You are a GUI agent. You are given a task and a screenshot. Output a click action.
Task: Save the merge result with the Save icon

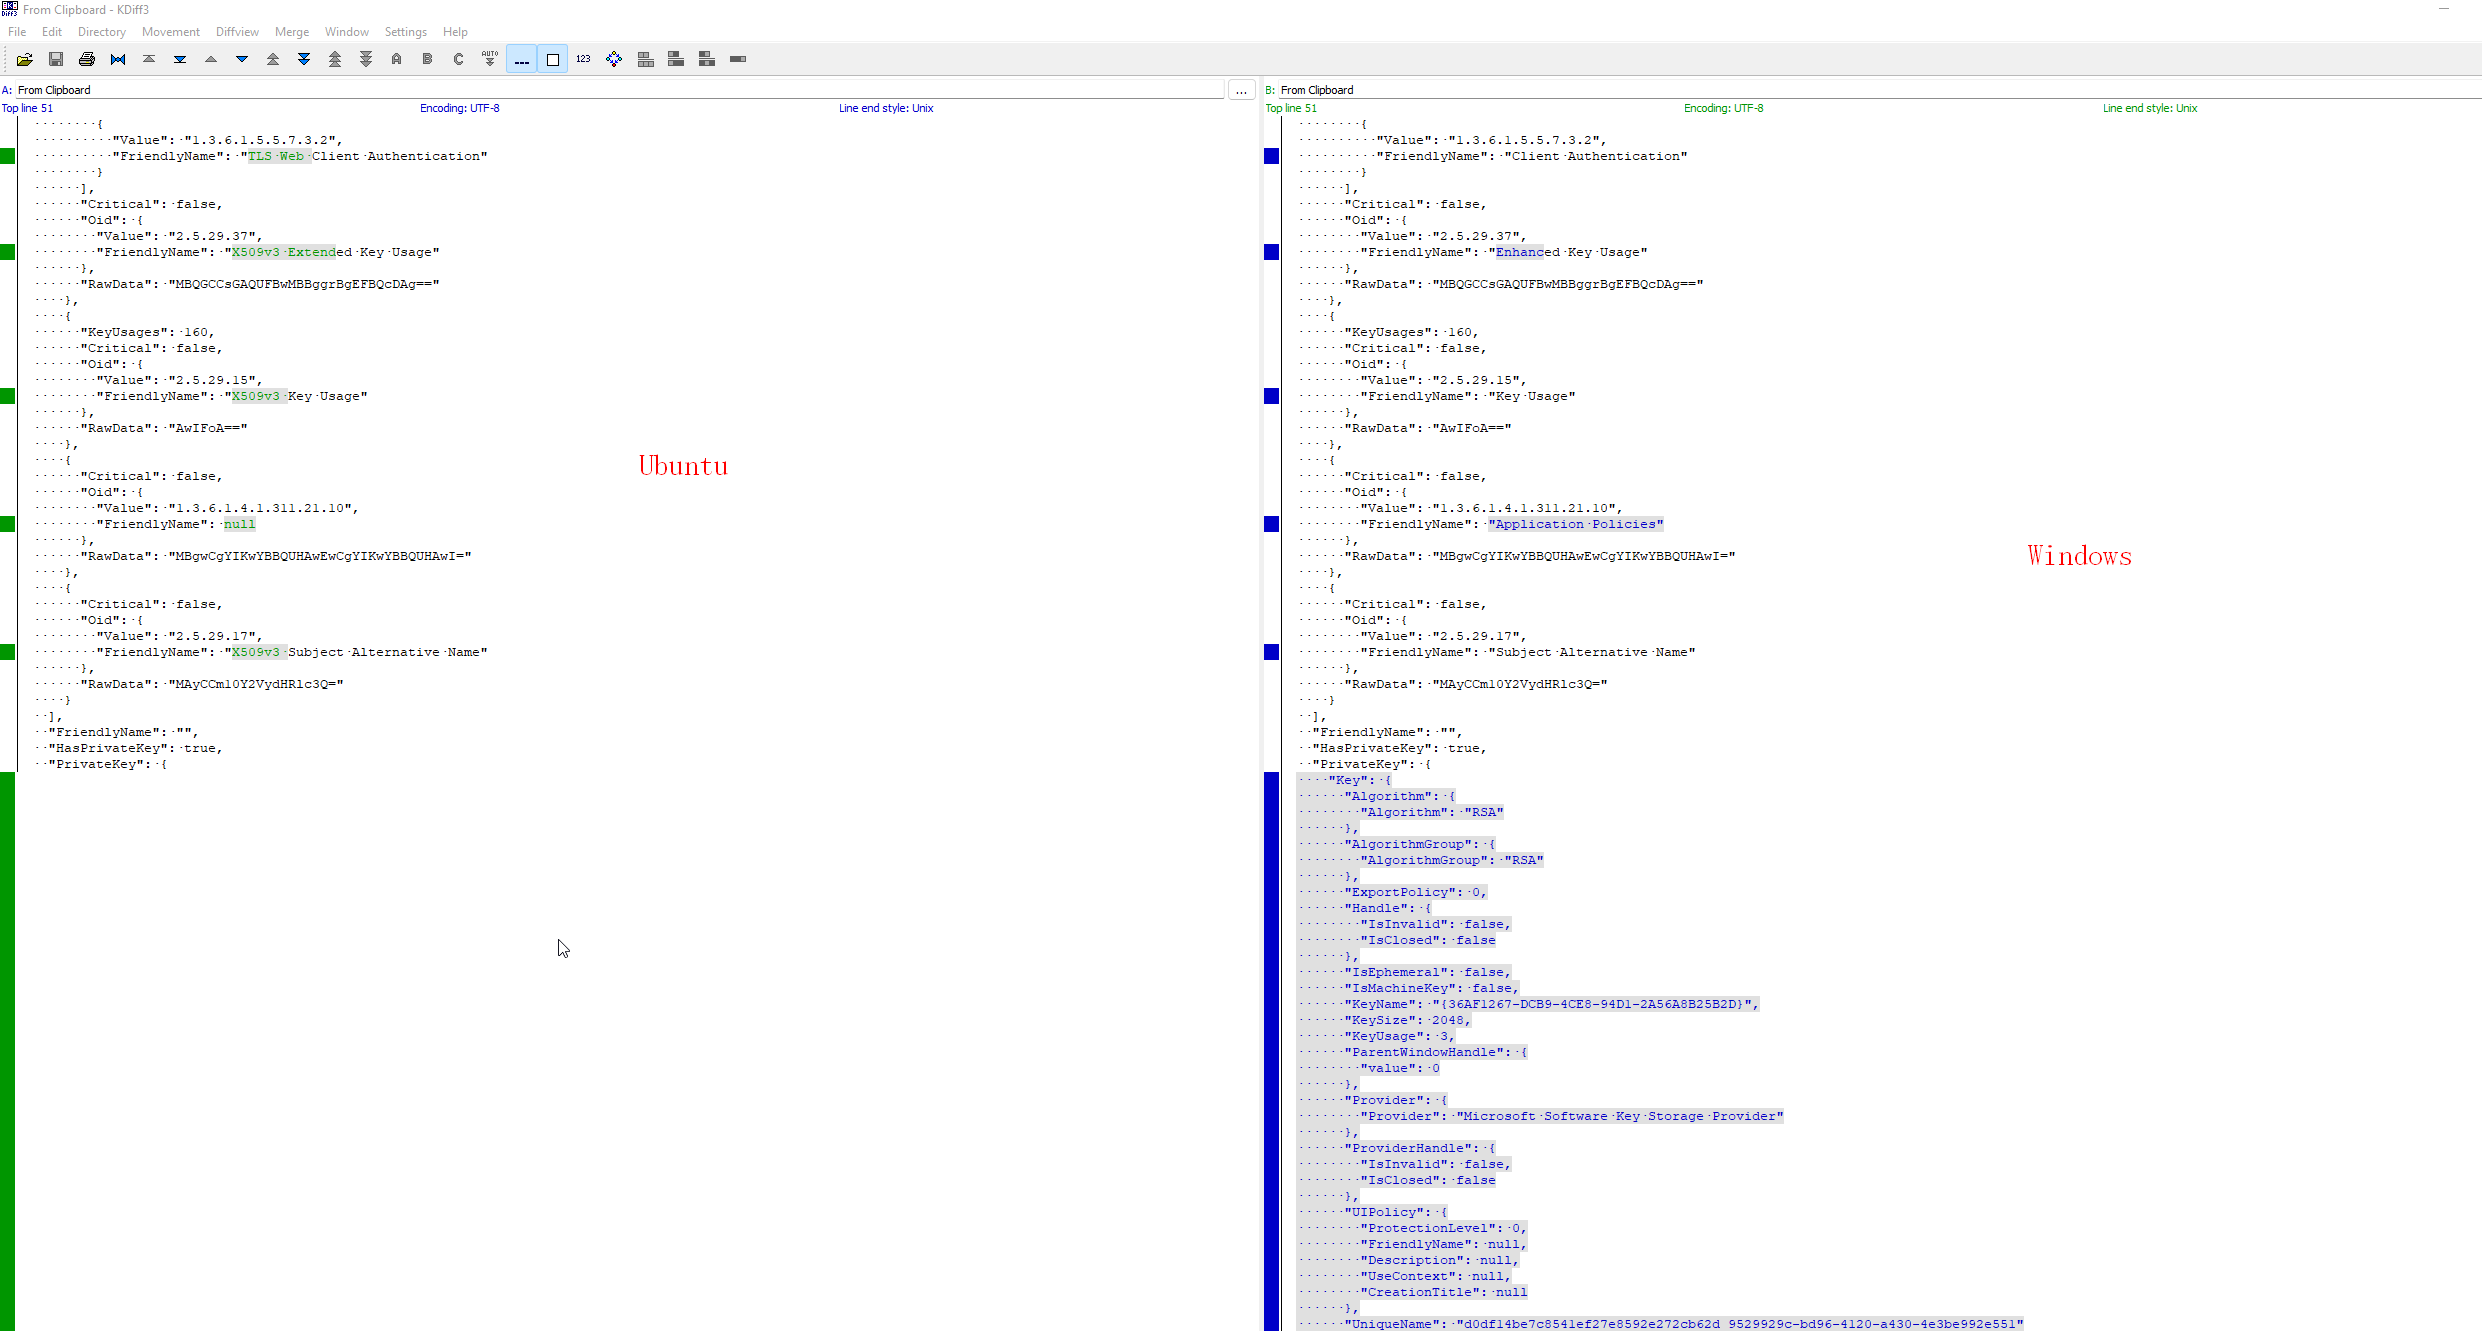[56, 59]
